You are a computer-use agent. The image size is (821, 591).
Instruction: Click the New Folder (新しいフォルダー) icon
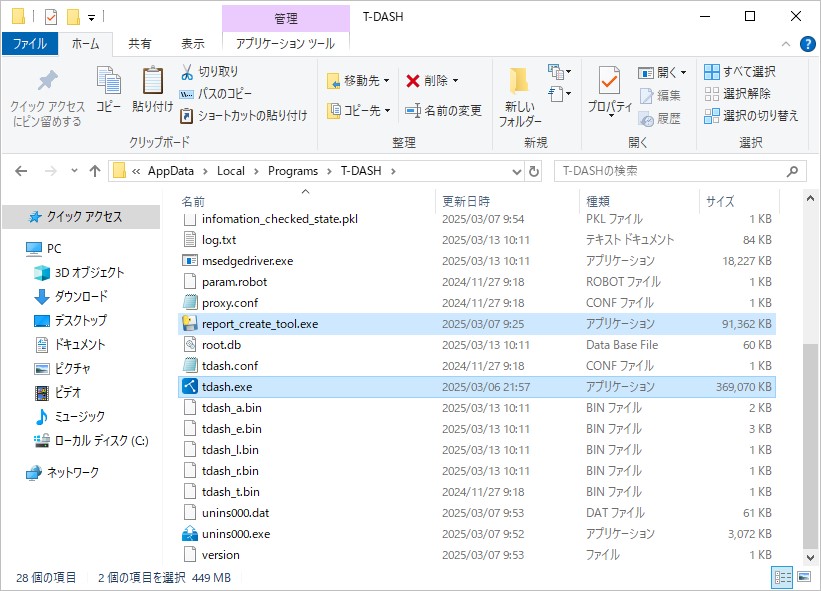click(x=519, y=82)
